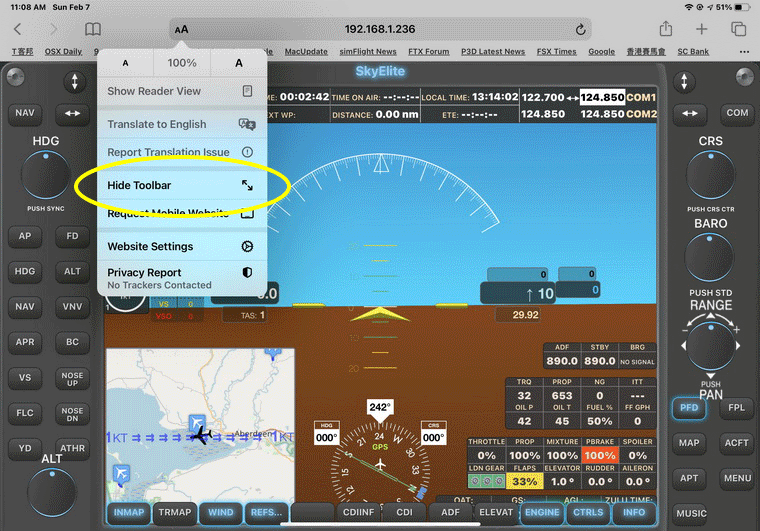Enable the INMAP inset map toggle

coord(127,513)
